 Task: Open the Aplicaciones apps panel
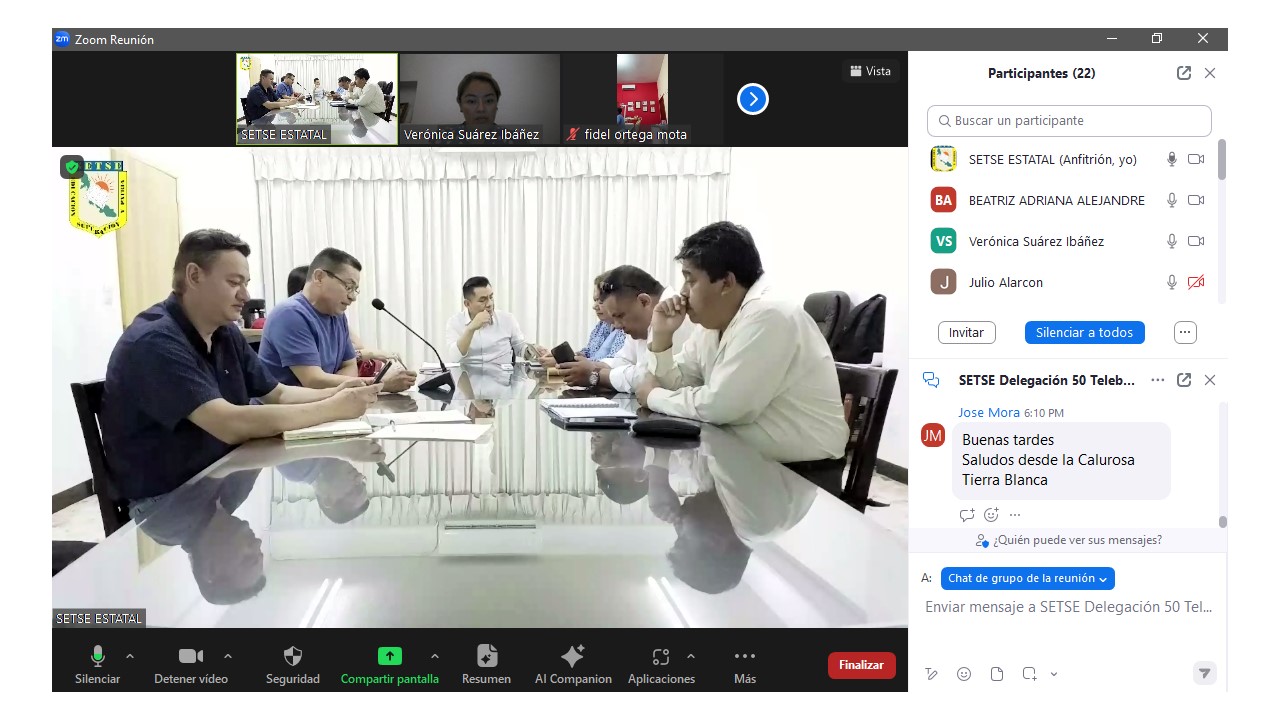click(660, 657)
